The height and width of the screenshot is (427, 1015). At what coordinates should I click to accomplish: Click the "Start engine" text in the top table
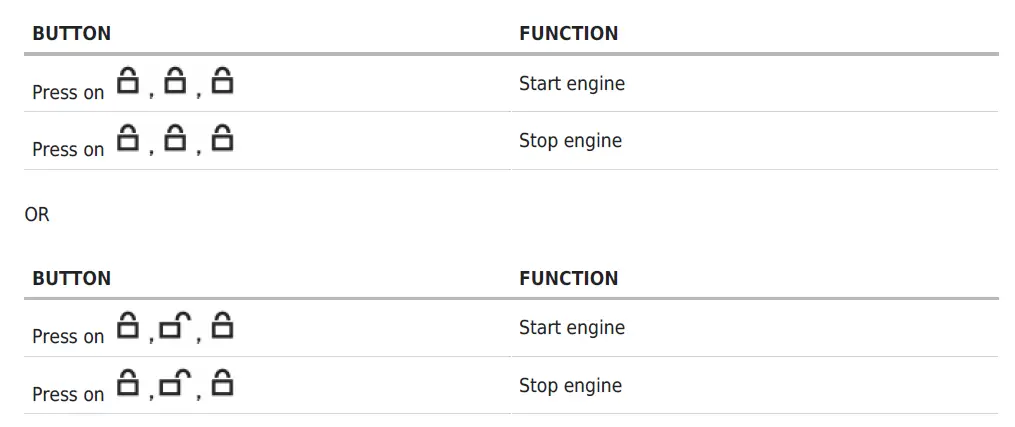click(571, 84)
